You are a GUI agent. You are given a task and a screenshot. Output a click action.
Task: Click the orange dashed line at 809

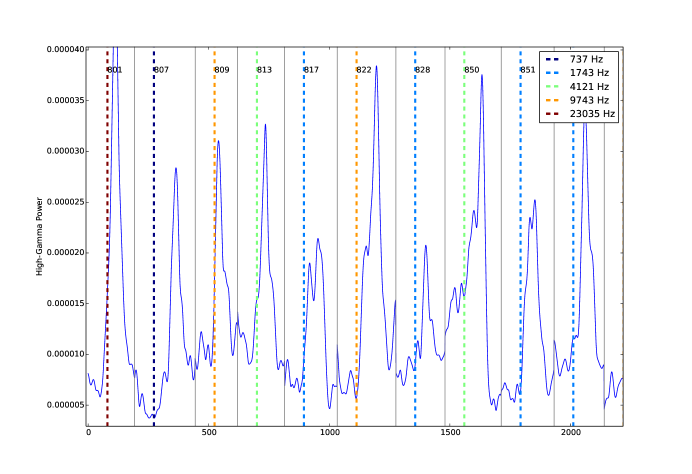(x=214, y=238)
